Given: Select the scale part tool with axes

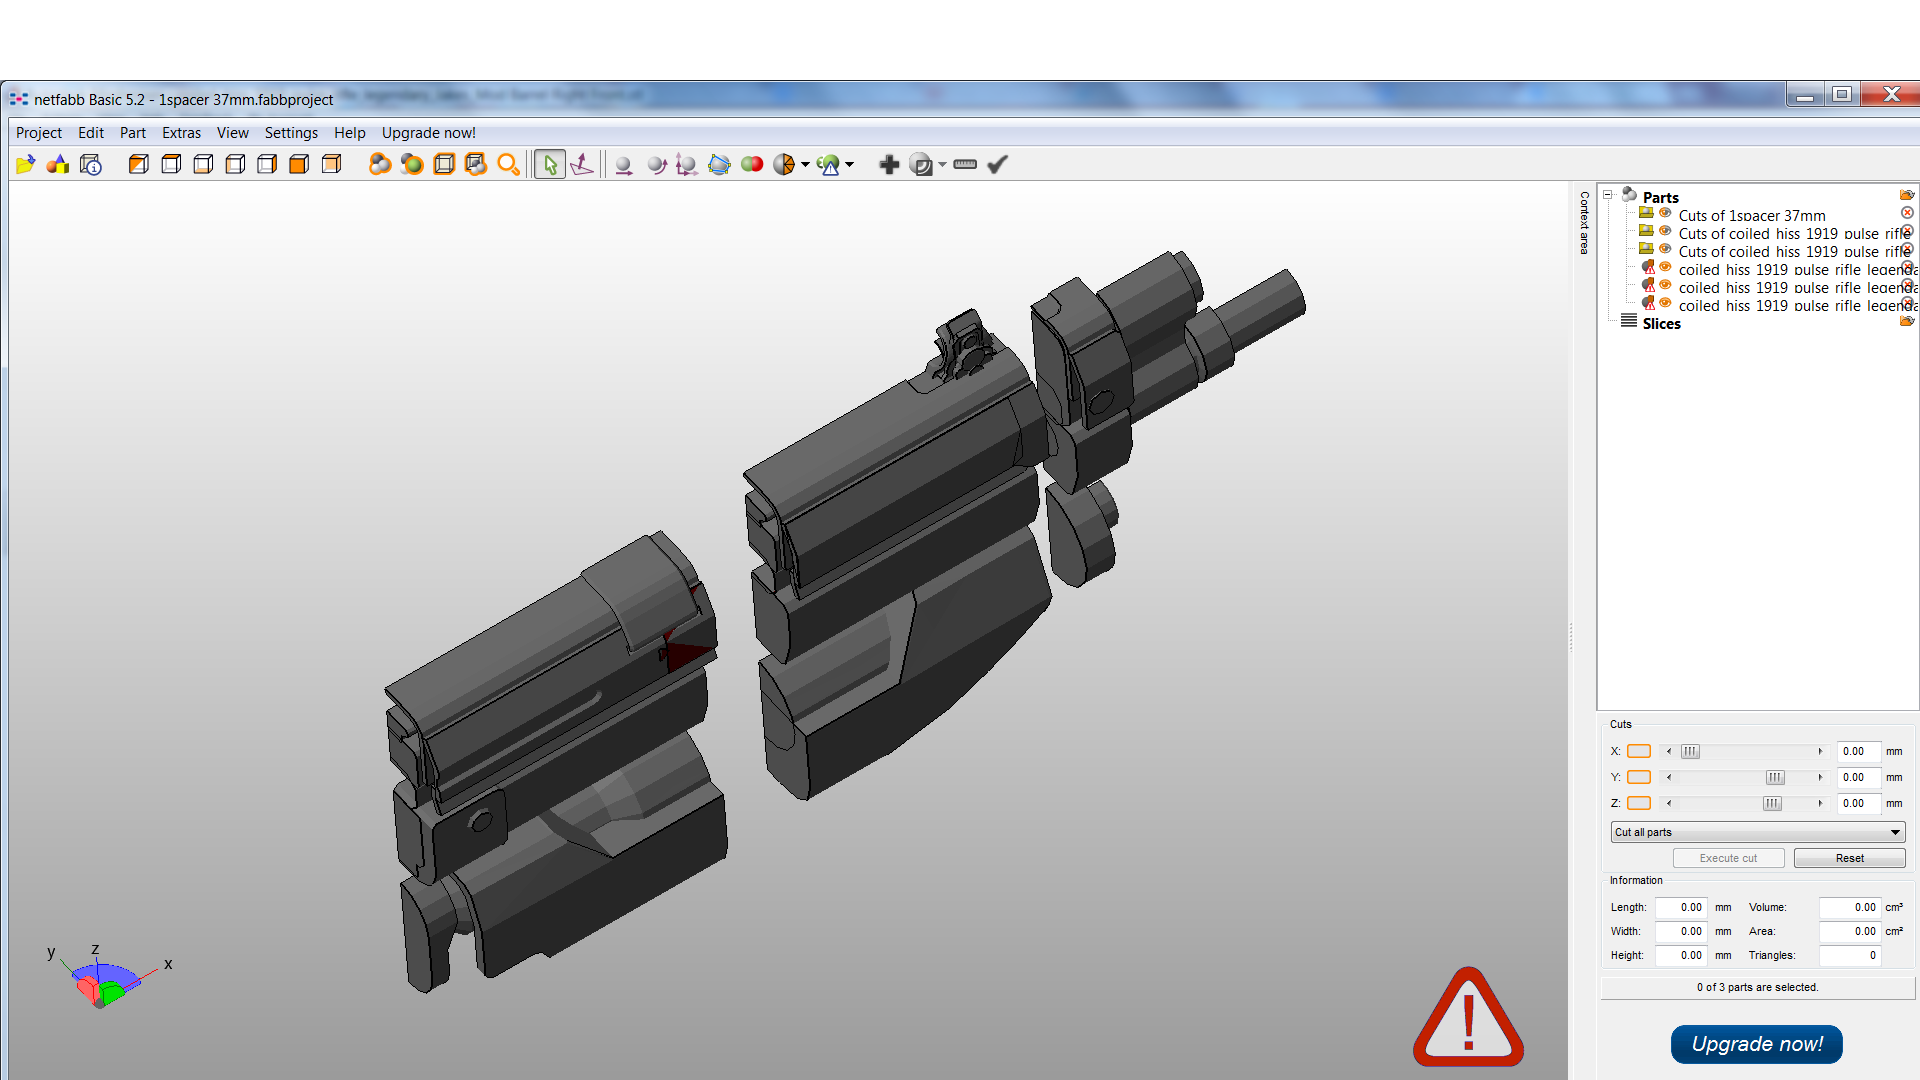Looking at the screenshot, I should pos(687,165).
